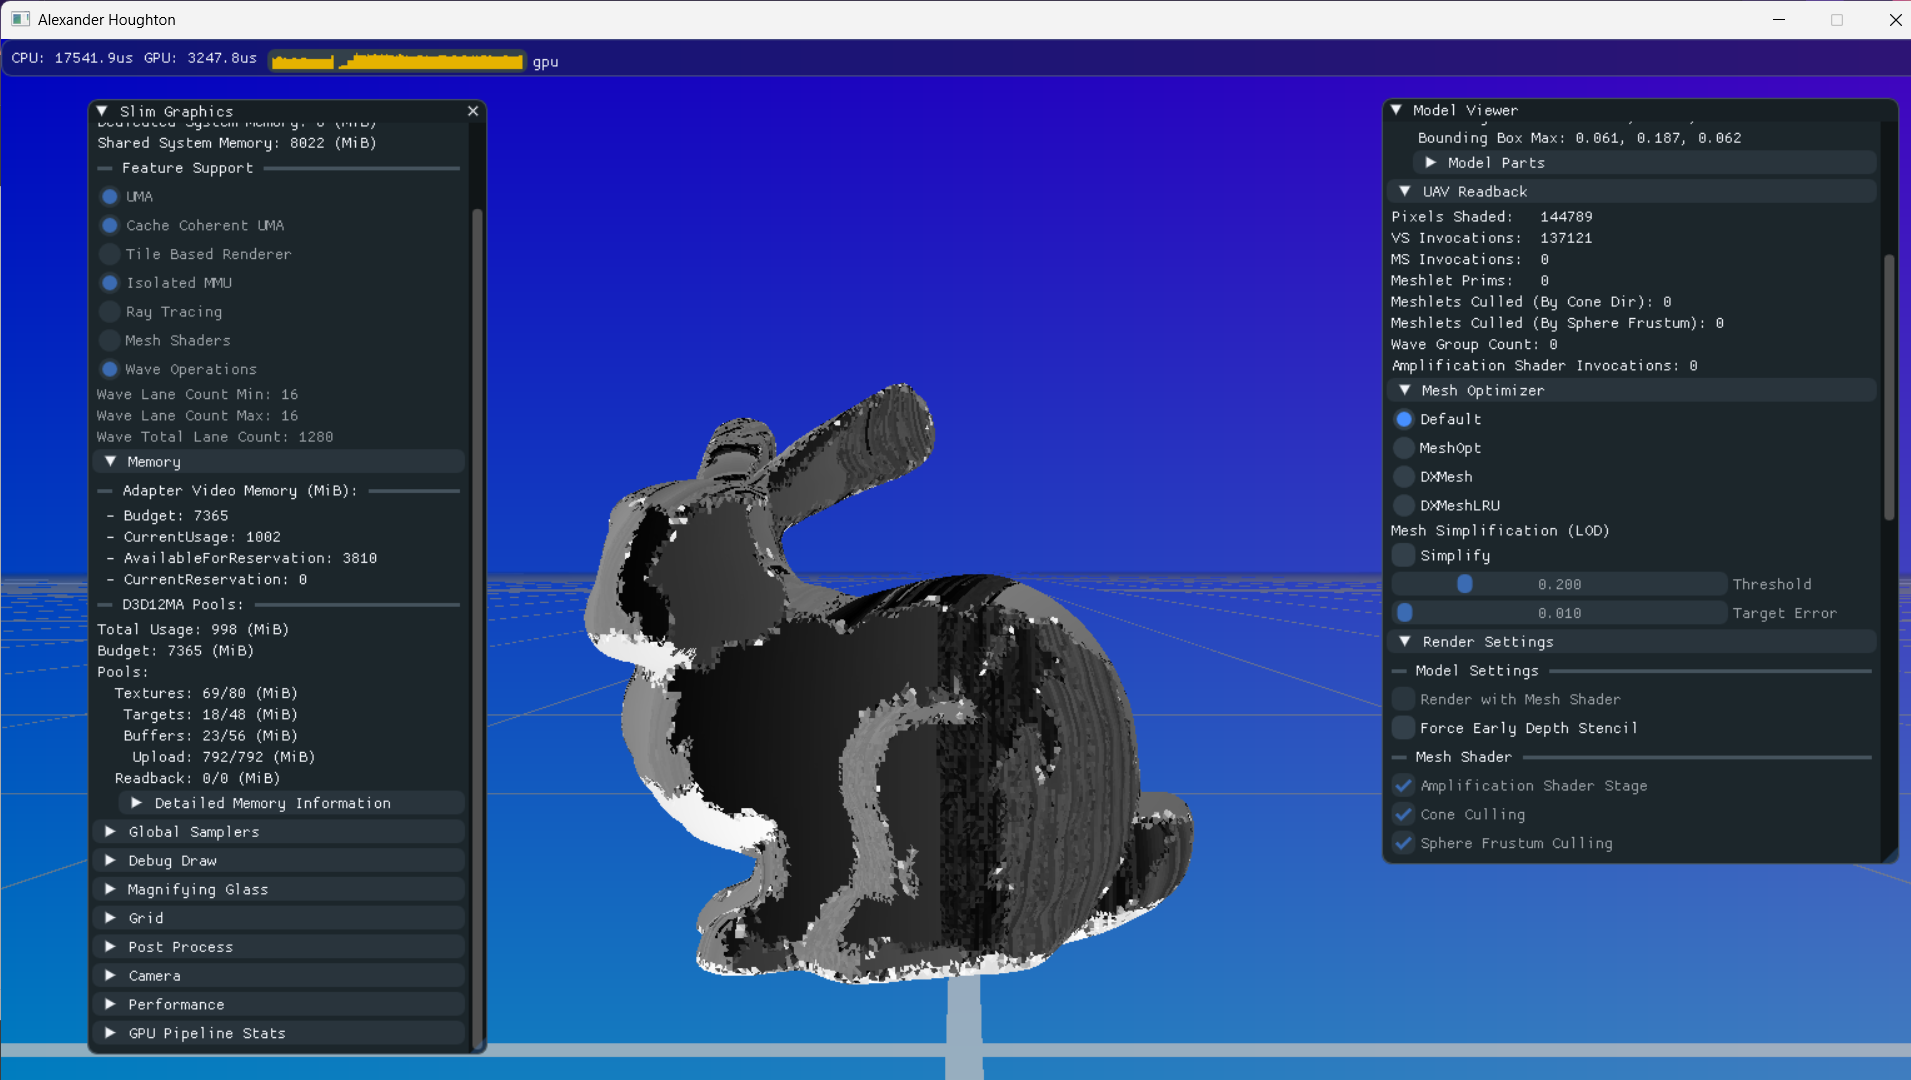Select the MeshOpt optimizer radio button

point(1404,448)
